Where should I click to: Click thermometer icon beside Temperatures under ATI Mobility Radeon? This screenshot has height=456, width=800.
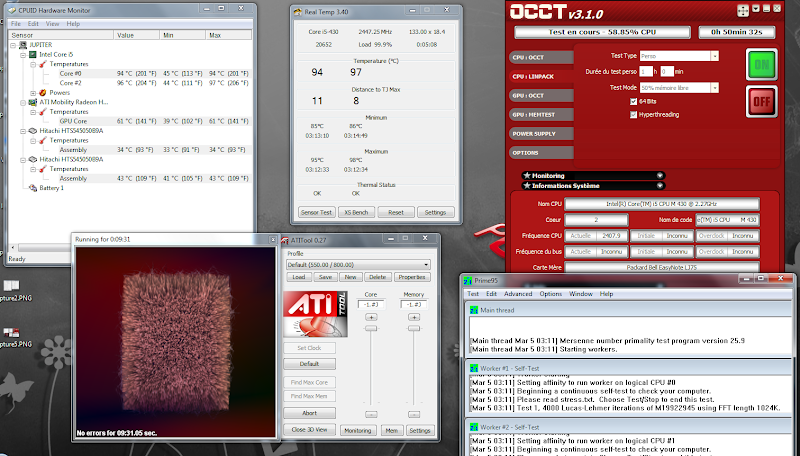(43, 112)
